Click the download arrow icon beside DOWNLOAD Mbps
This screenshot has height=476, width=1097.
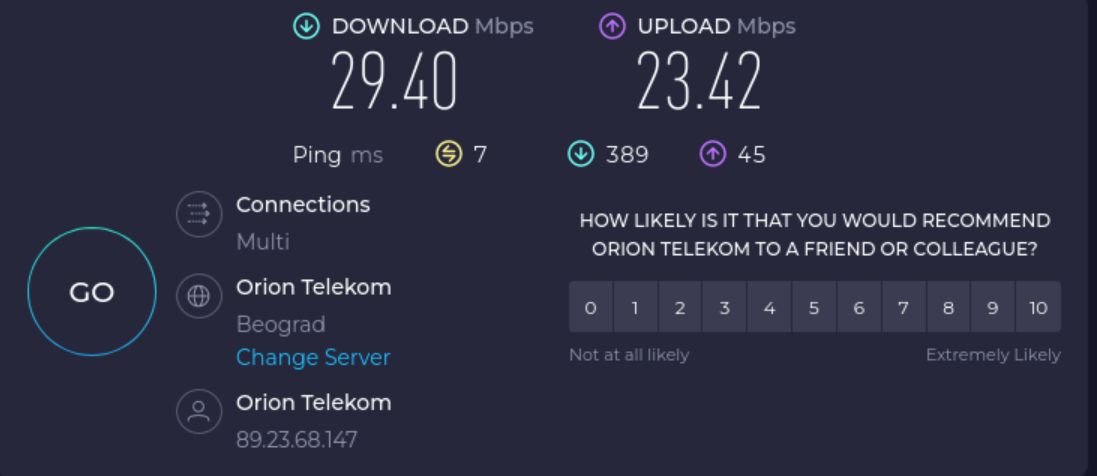point(307,27)
